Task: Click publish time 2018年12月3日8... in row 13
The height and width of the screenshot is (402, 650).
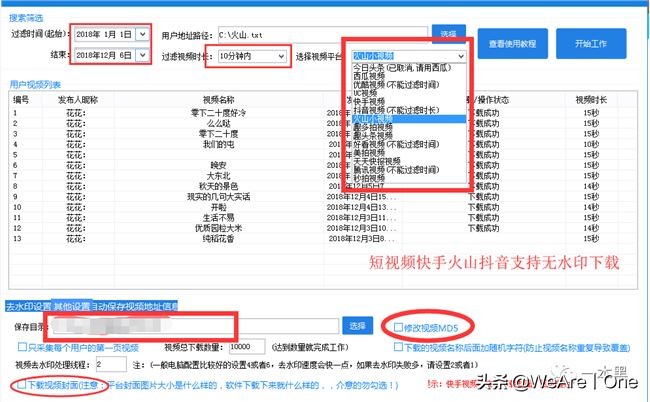Action: pyautogui.click(x=361, y=239)
